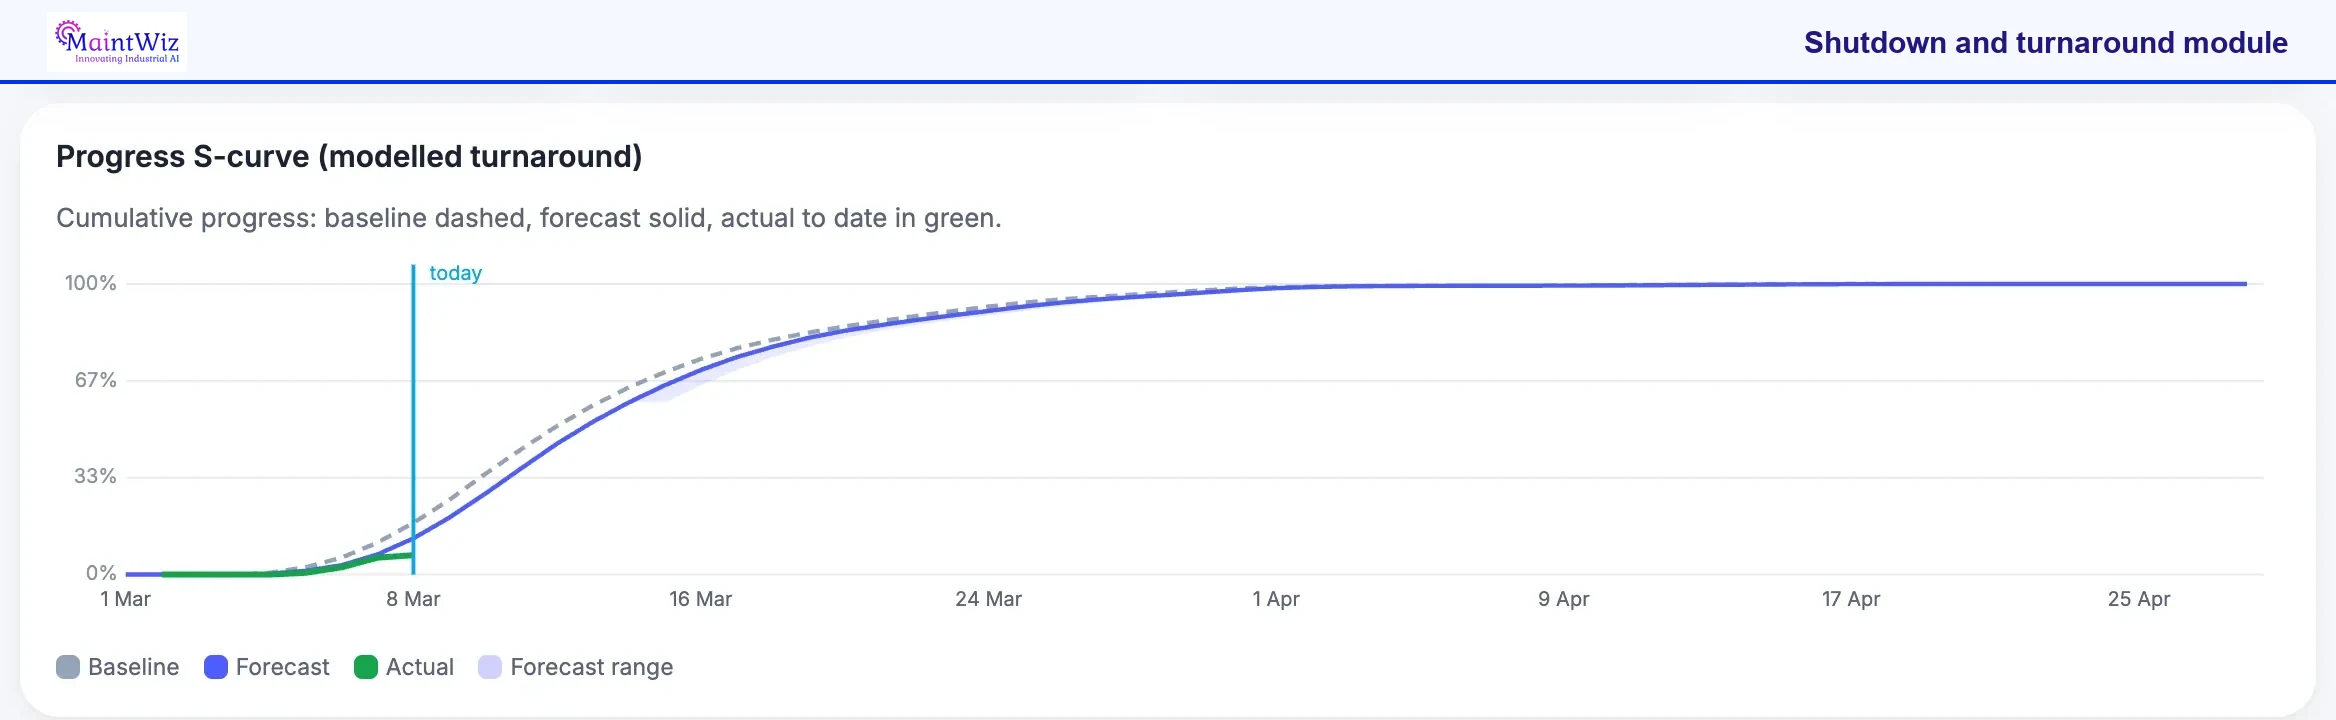Select the 'Baseline' legend label
Viewport: 2336px width, 720px height.
point(134,667)
